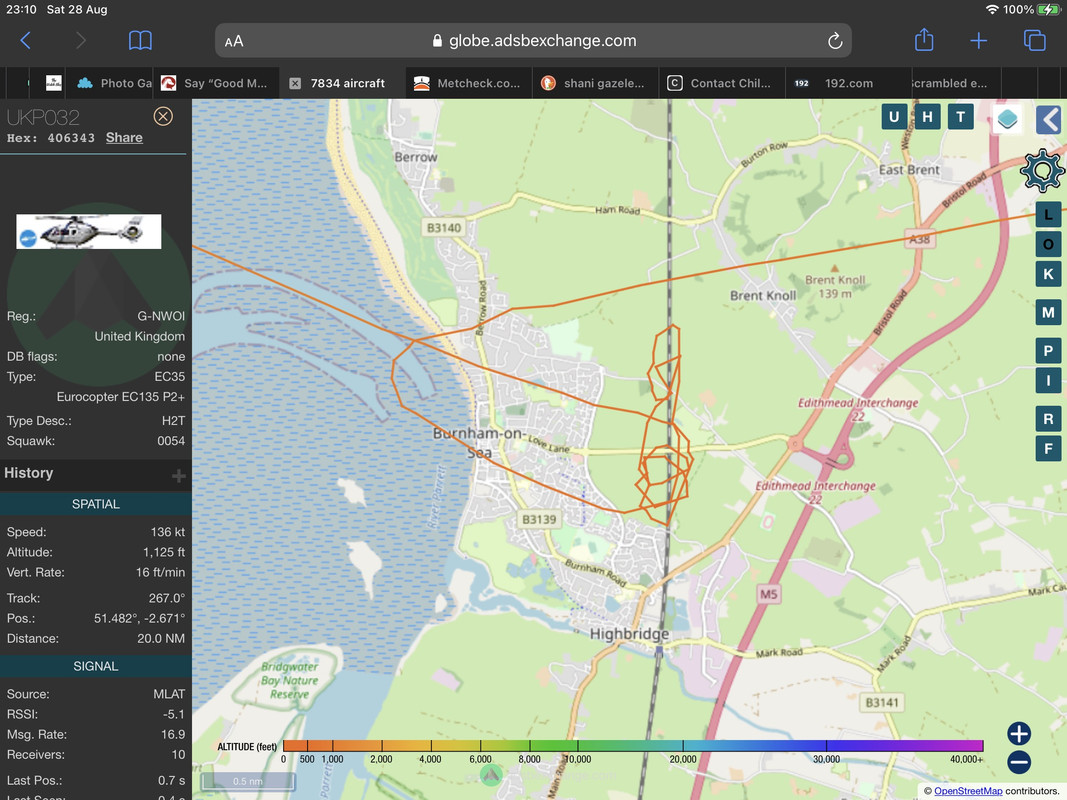Click the Hex 406343 value
Image resolution: width=1067 pixels, height=800 pixels.
click(x=71, y=138)
